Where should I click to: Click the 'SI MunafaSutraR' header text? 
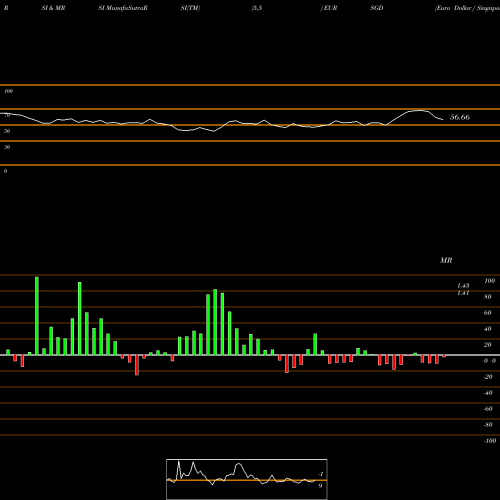coord(123,8)
